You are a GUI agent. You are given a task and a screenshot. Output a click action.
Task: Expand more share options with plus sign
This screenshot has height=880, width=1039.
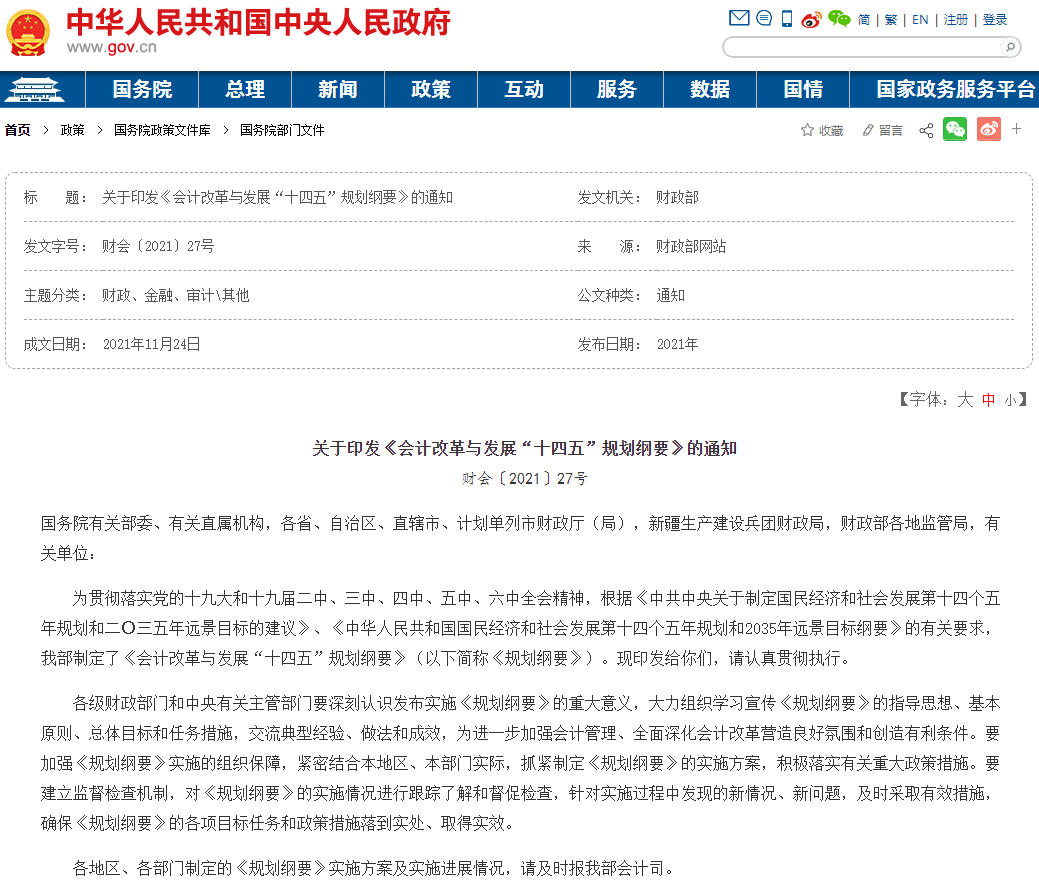(1017, 129)
